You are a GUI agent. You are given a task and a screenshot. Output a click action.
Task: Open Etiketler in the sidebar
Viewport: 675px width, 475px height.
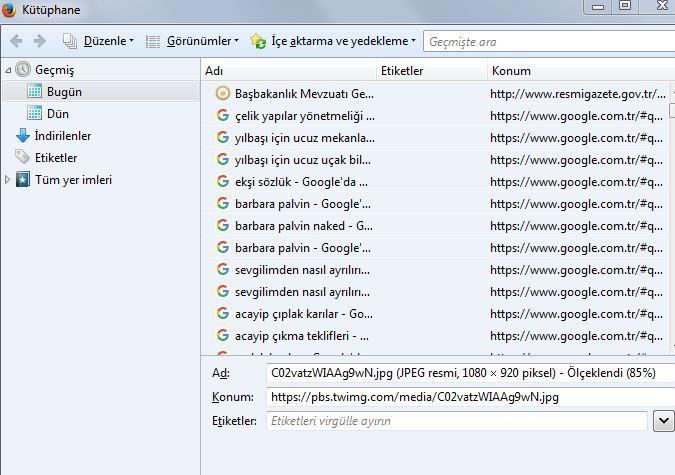tap(56, 158)
